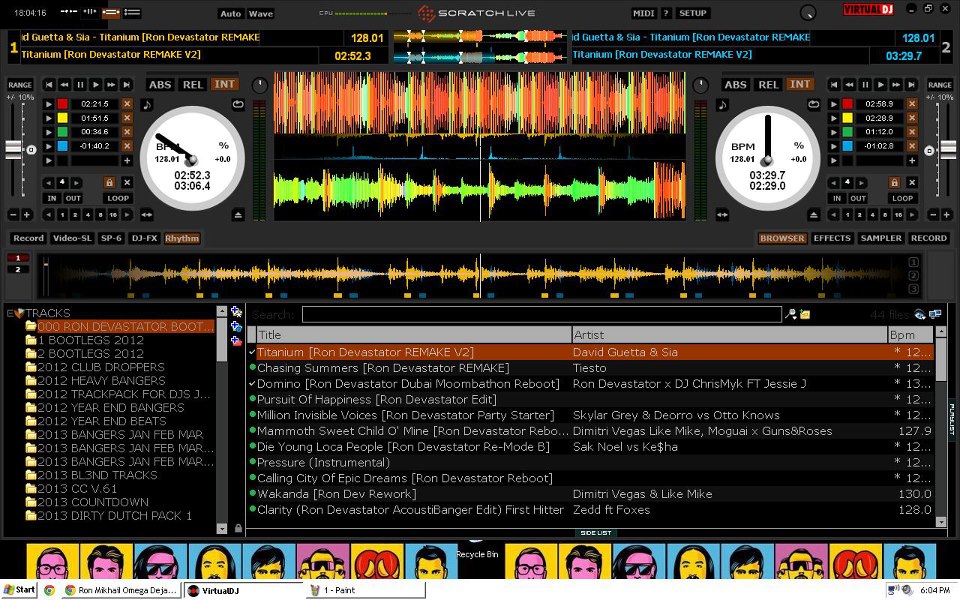
Task: Open the Video-SL tab
Action: click(72, 238)
